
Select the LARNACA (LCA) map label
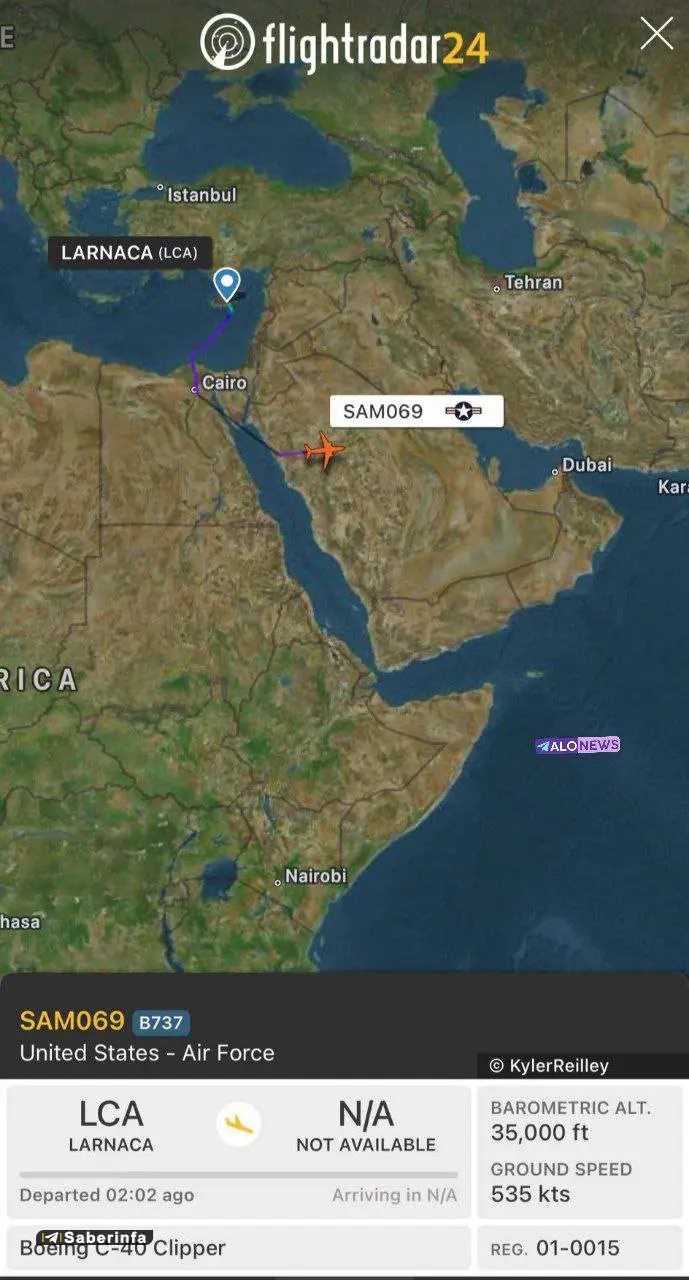click(130, 252)
